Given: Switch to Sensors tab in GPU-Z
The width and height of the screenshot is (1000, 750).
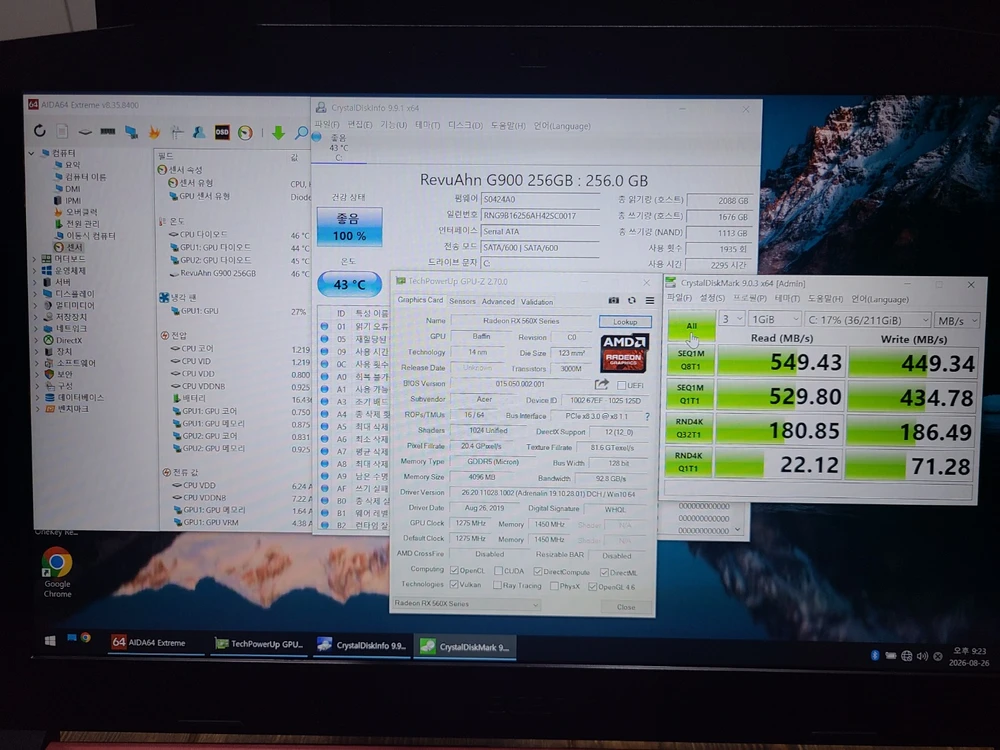Looking at the screenshot, I should pyautogui.click(x=462, y=301).
